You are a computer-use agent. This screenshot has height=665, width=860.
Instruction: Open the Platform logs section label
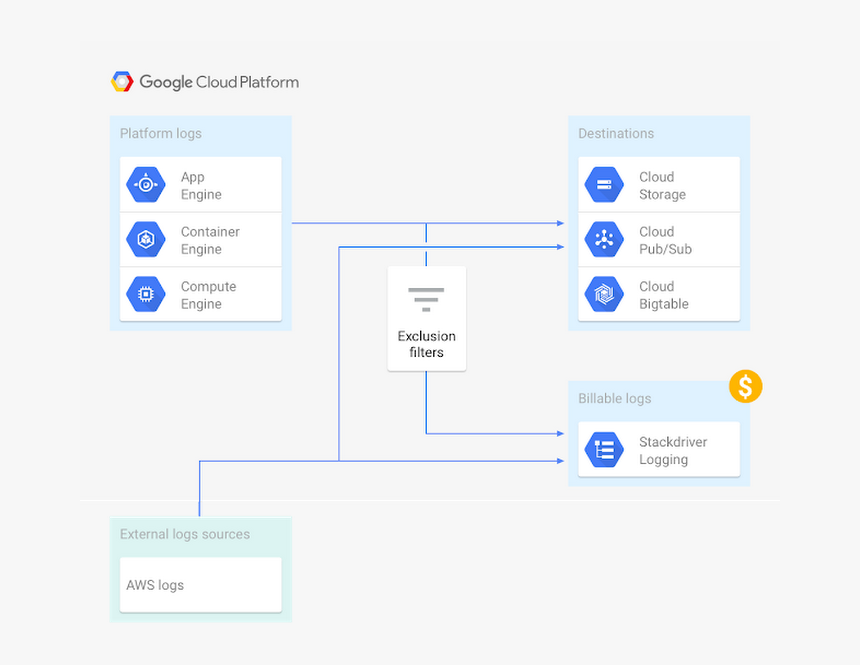[x=160, y=133]
